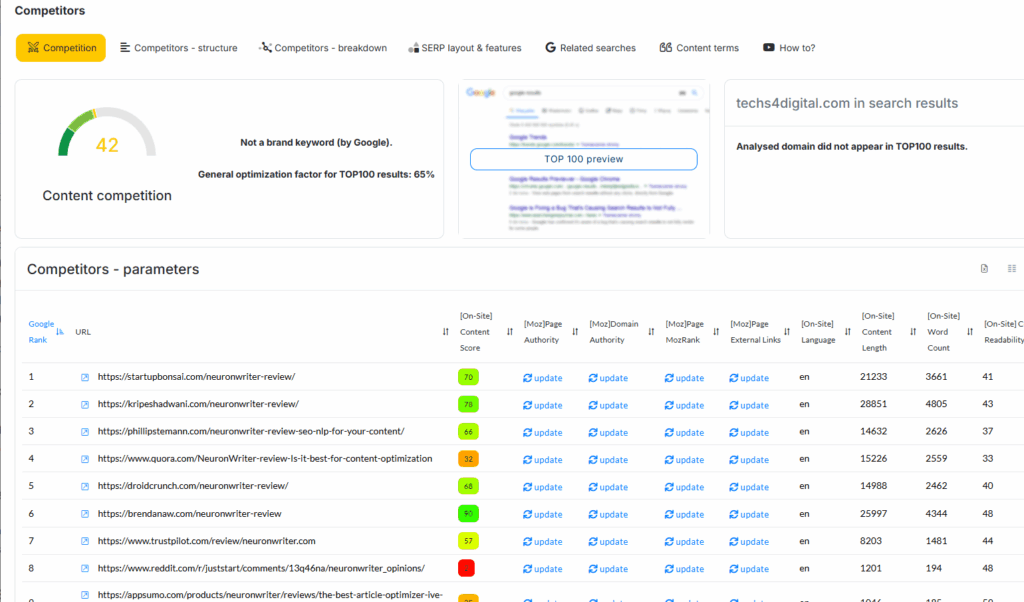
Task: Open external link icon for quora.com row
Action: pyautogui.click(x=85, y=459)
